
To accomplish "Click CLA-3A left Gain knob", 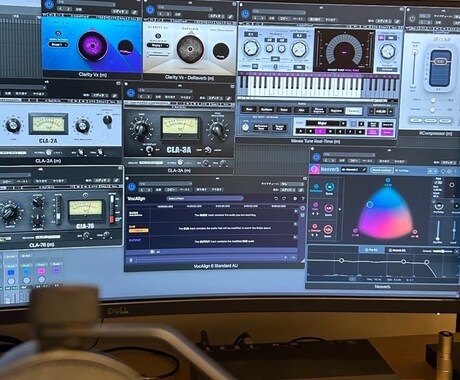I will pyautogui.click(x=140, y=129).
